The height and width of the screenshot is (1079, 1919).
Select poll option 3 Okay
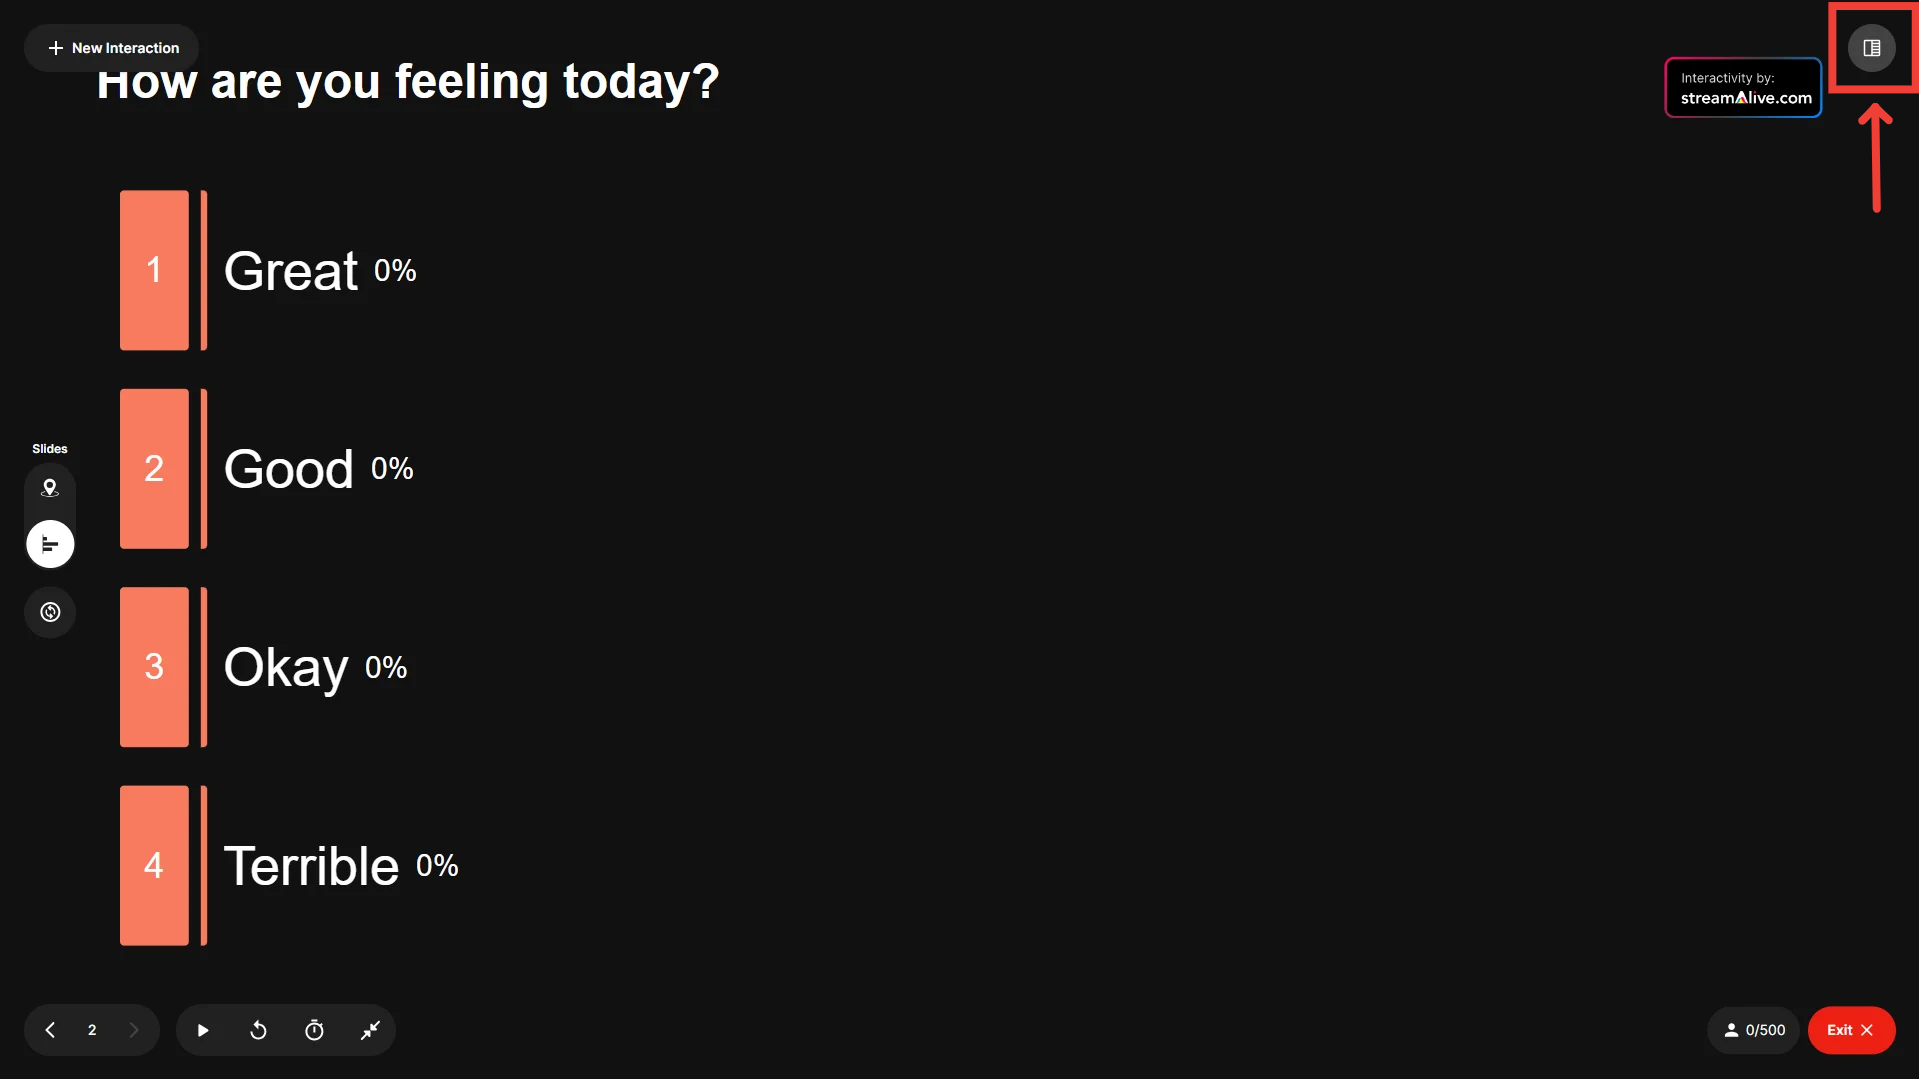286,667
